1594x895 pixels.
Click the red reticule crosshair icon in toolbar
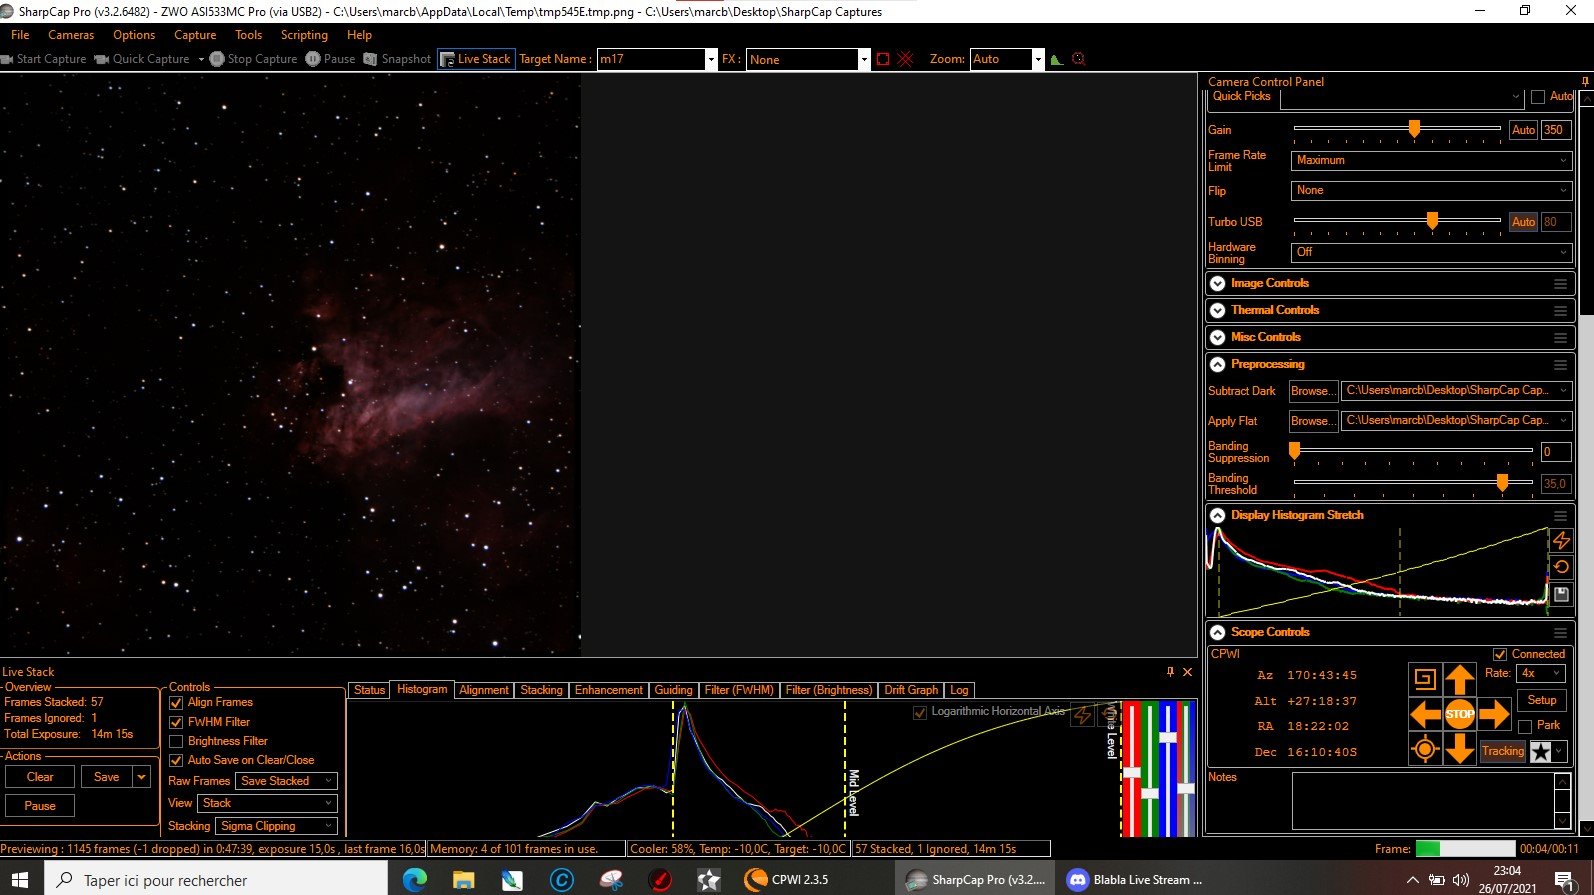(905, 59)
